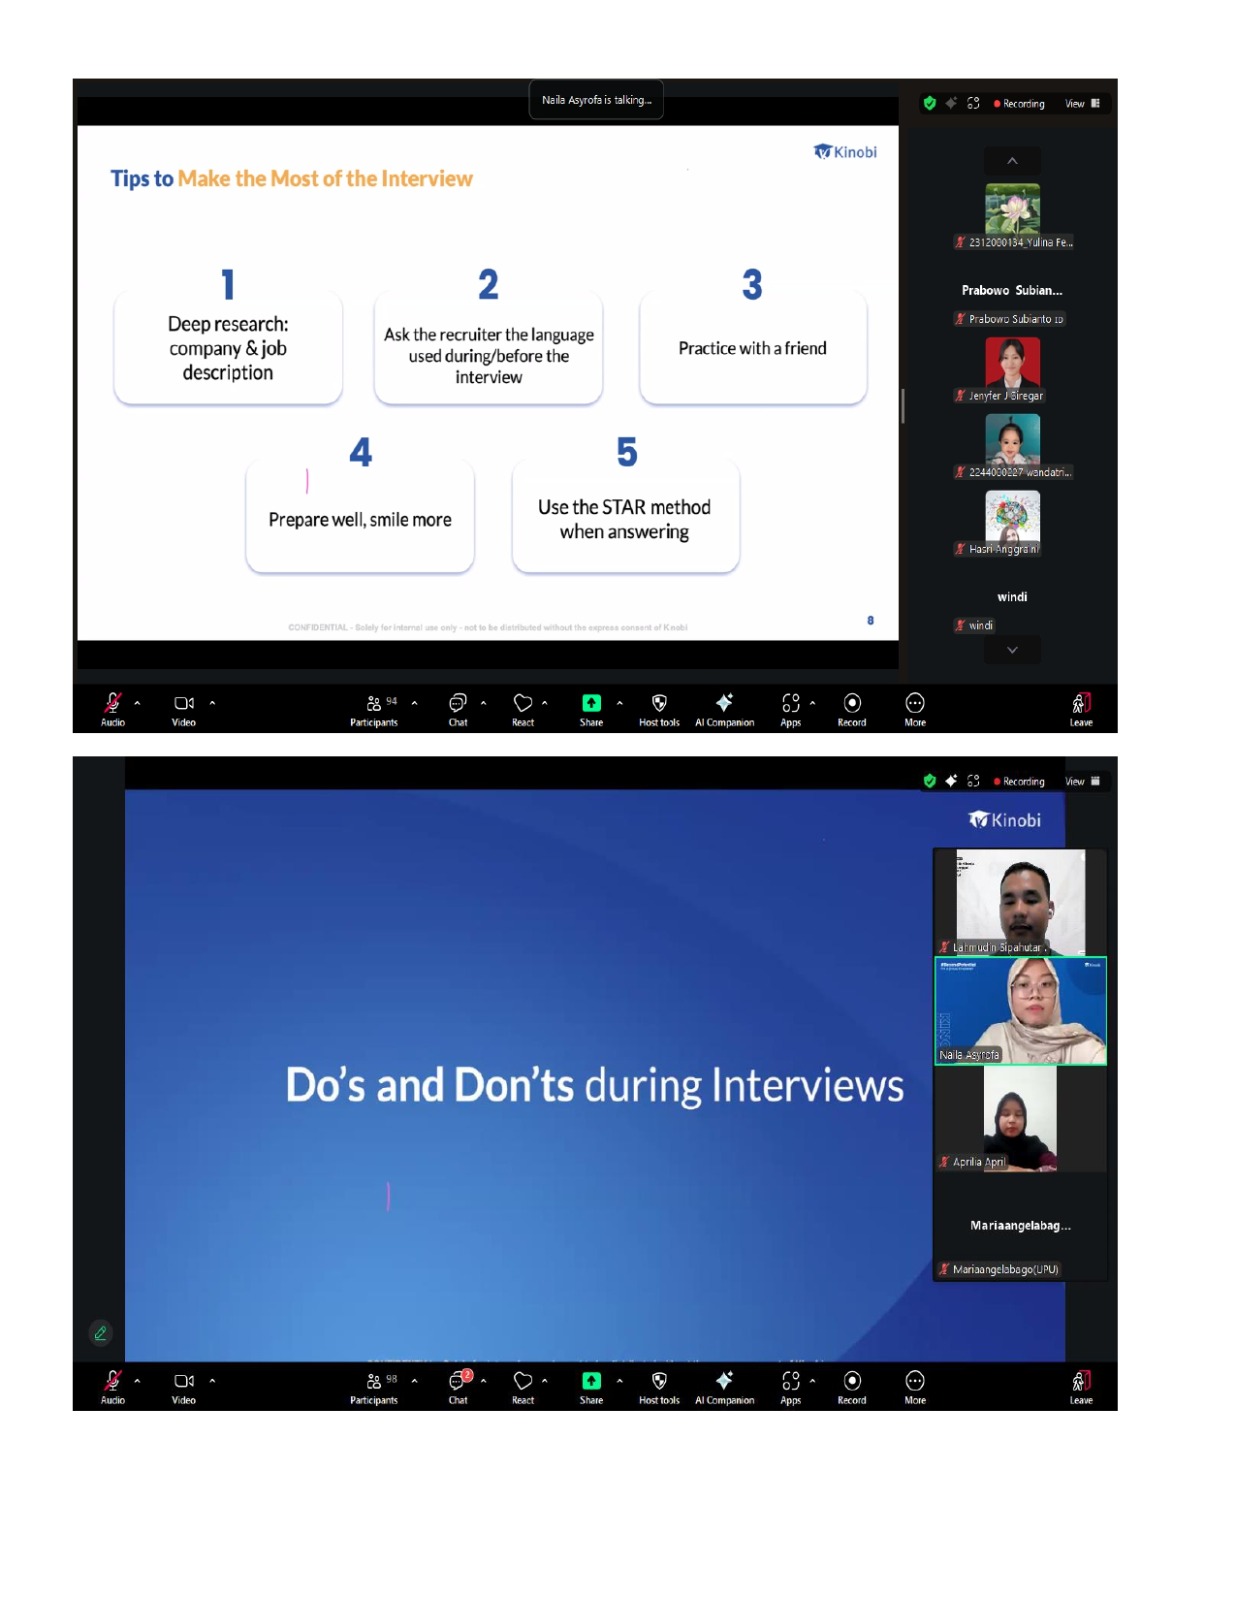Image resolution: width=1236 pixels, height=1600 pixels.
Task: Open Chat with the red notification badge
Action: point(459,1385)
